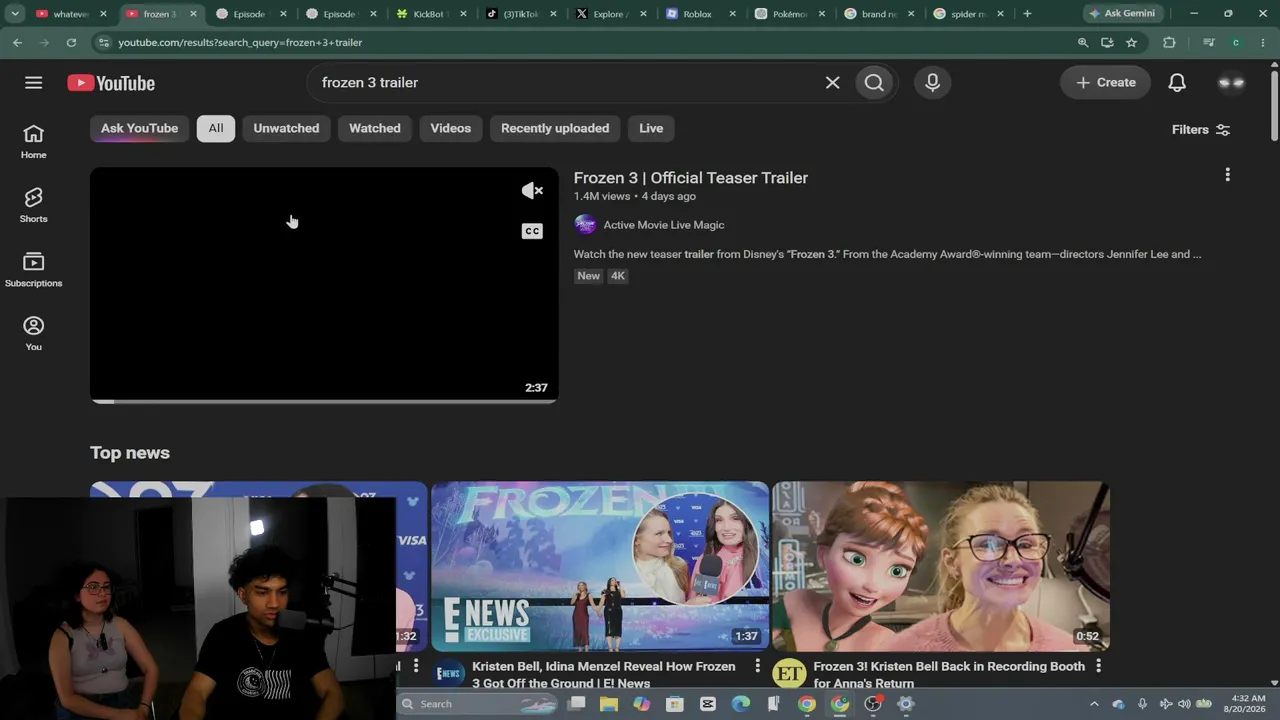Screen dimensions: 1280x720
Task: Select the Live filter chip
Action: click(651, 128)
